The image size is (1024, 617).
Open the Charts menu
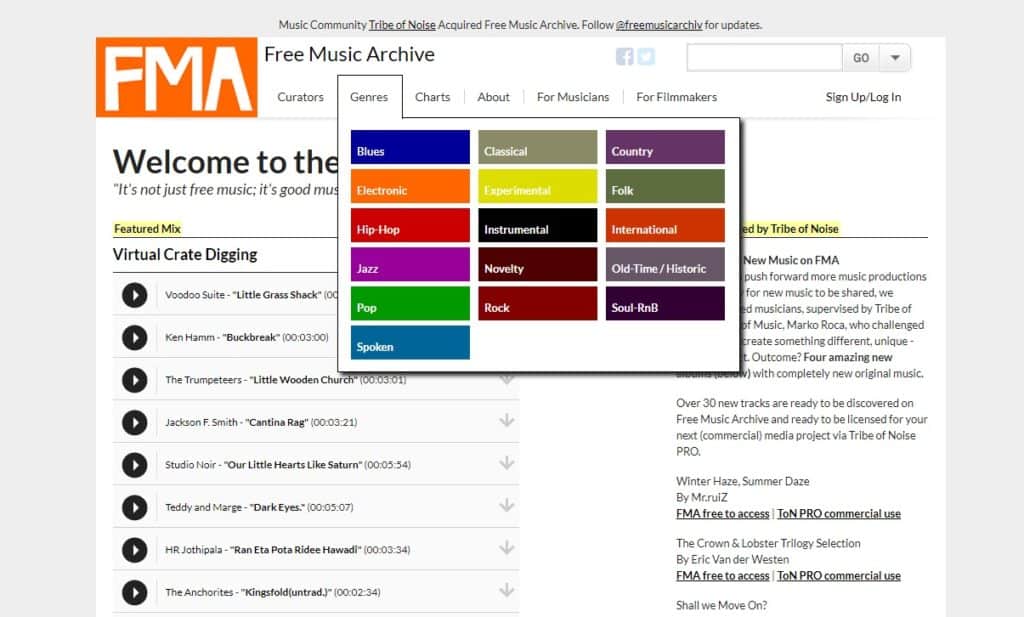pyautogui.click(x=432, y=97)
